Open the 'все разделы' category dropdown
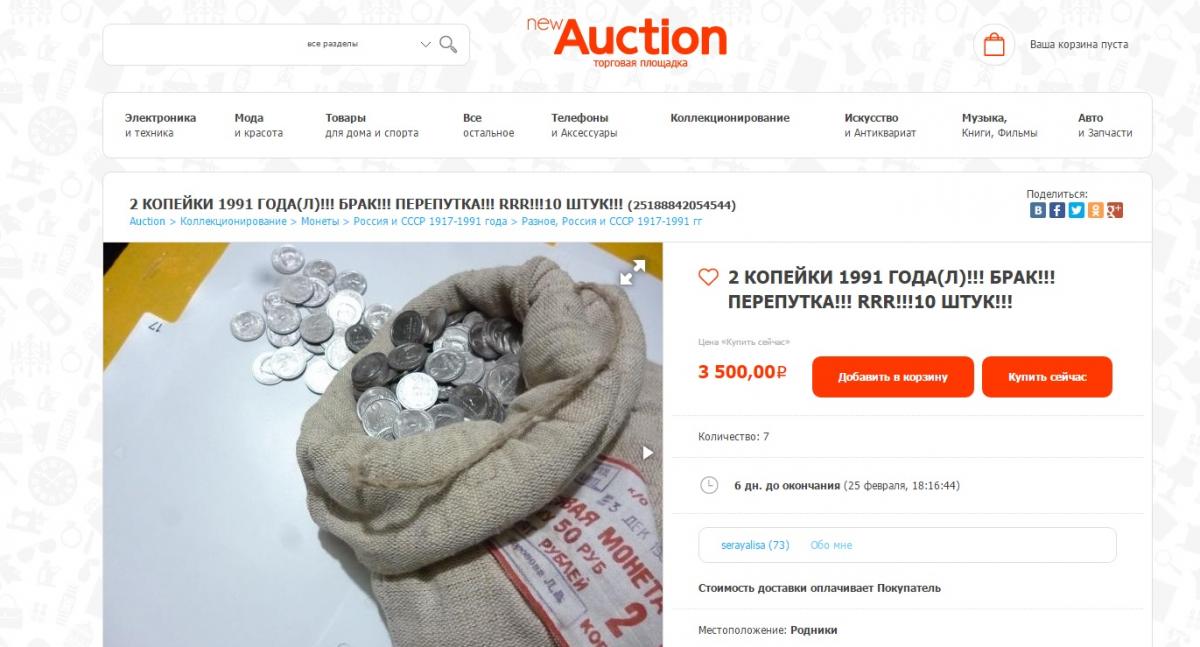The height and width of the screenshot is (647, 1200). pos(368,44)
